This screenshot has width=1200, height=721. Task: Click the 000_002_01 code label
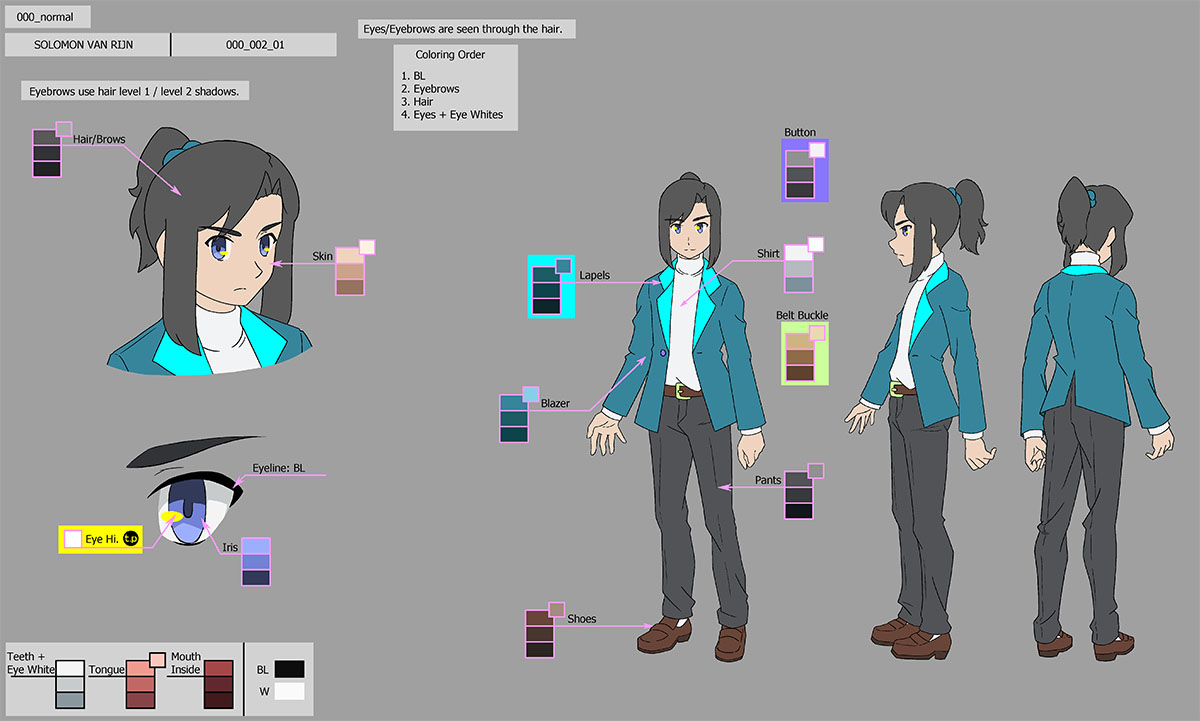(x=254, y=45)
